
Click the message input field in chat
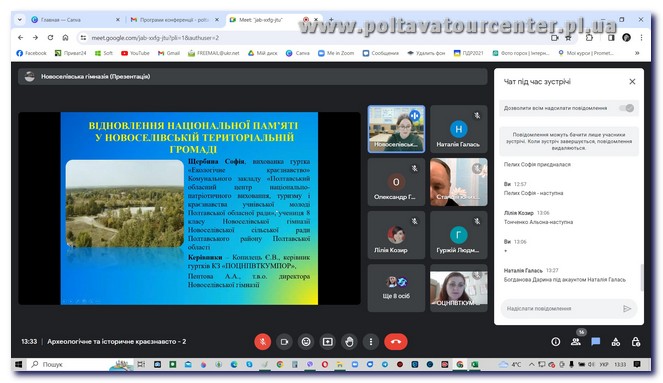click(x=563, y=309)
